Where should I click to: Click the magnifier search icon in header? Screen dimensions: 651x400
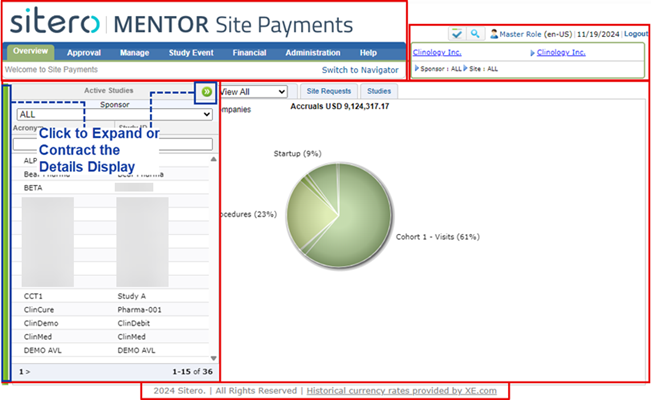click(475, 34)
